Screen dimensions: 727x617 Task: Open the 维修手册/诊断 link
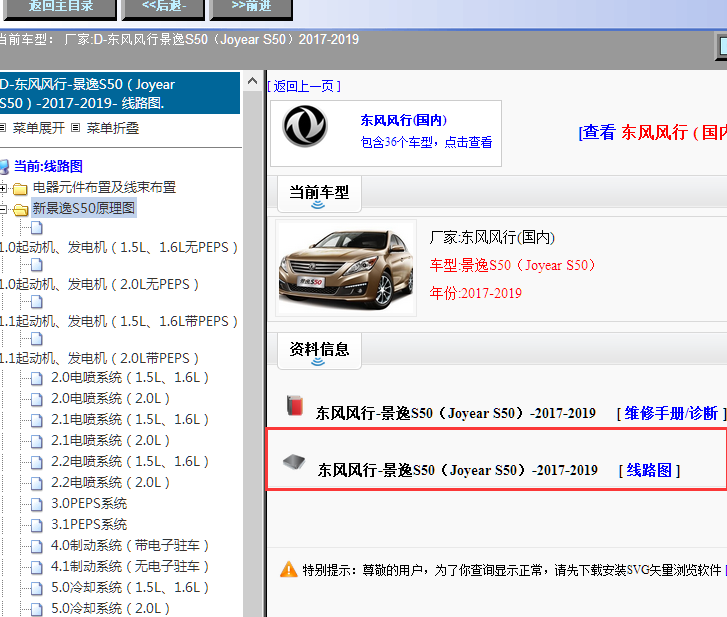(671, 413)
